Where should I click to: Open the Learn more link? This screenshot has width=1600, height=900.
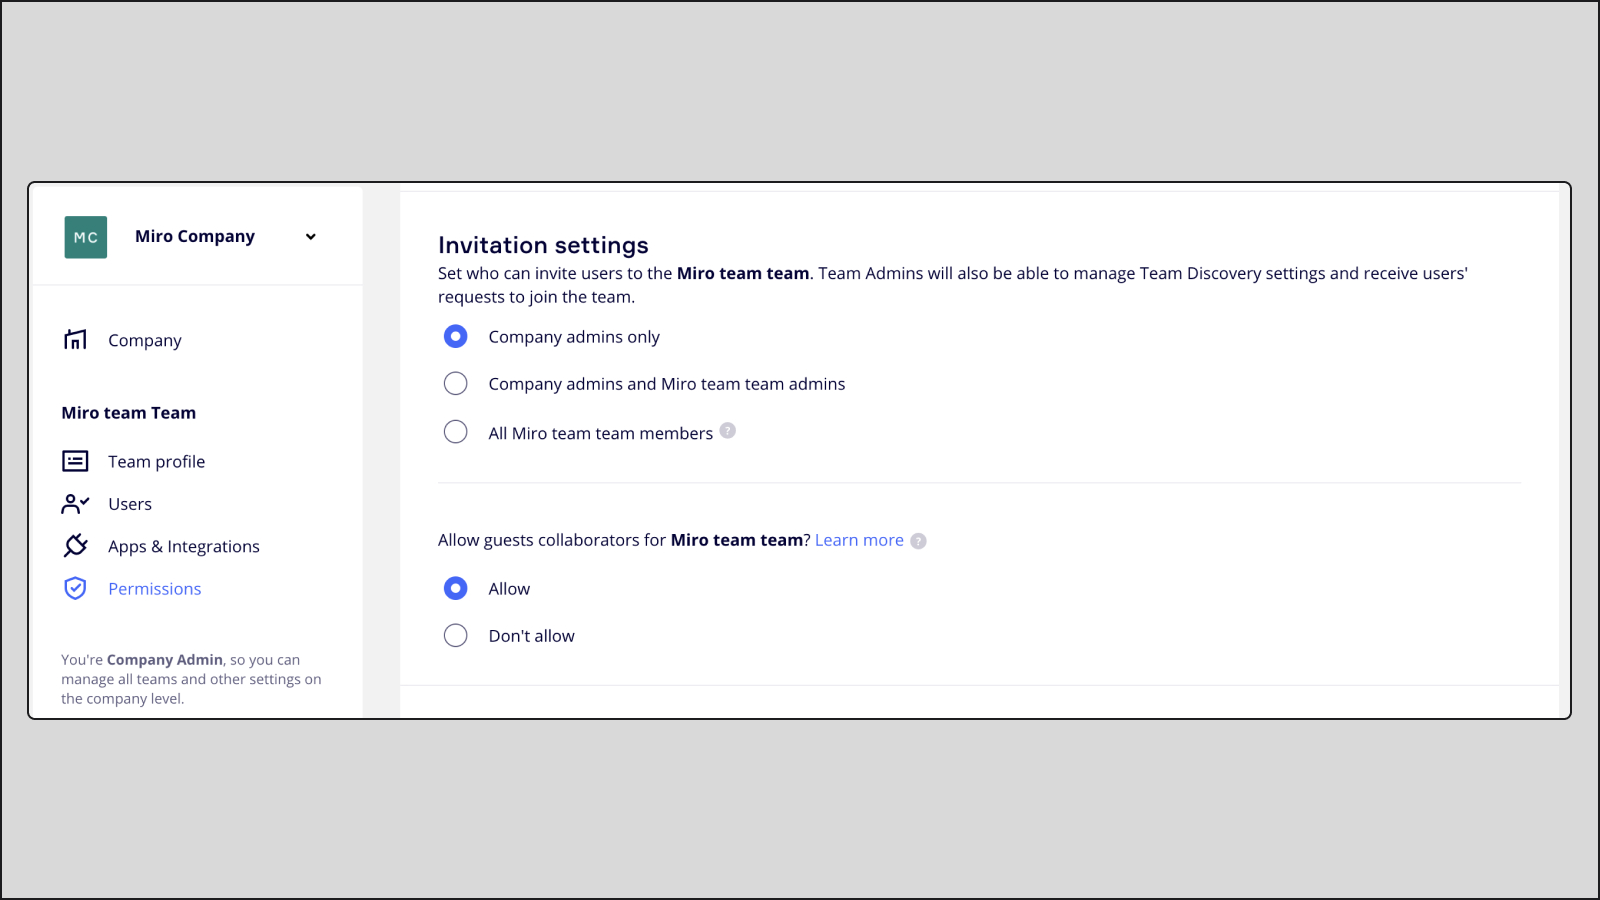858,539
